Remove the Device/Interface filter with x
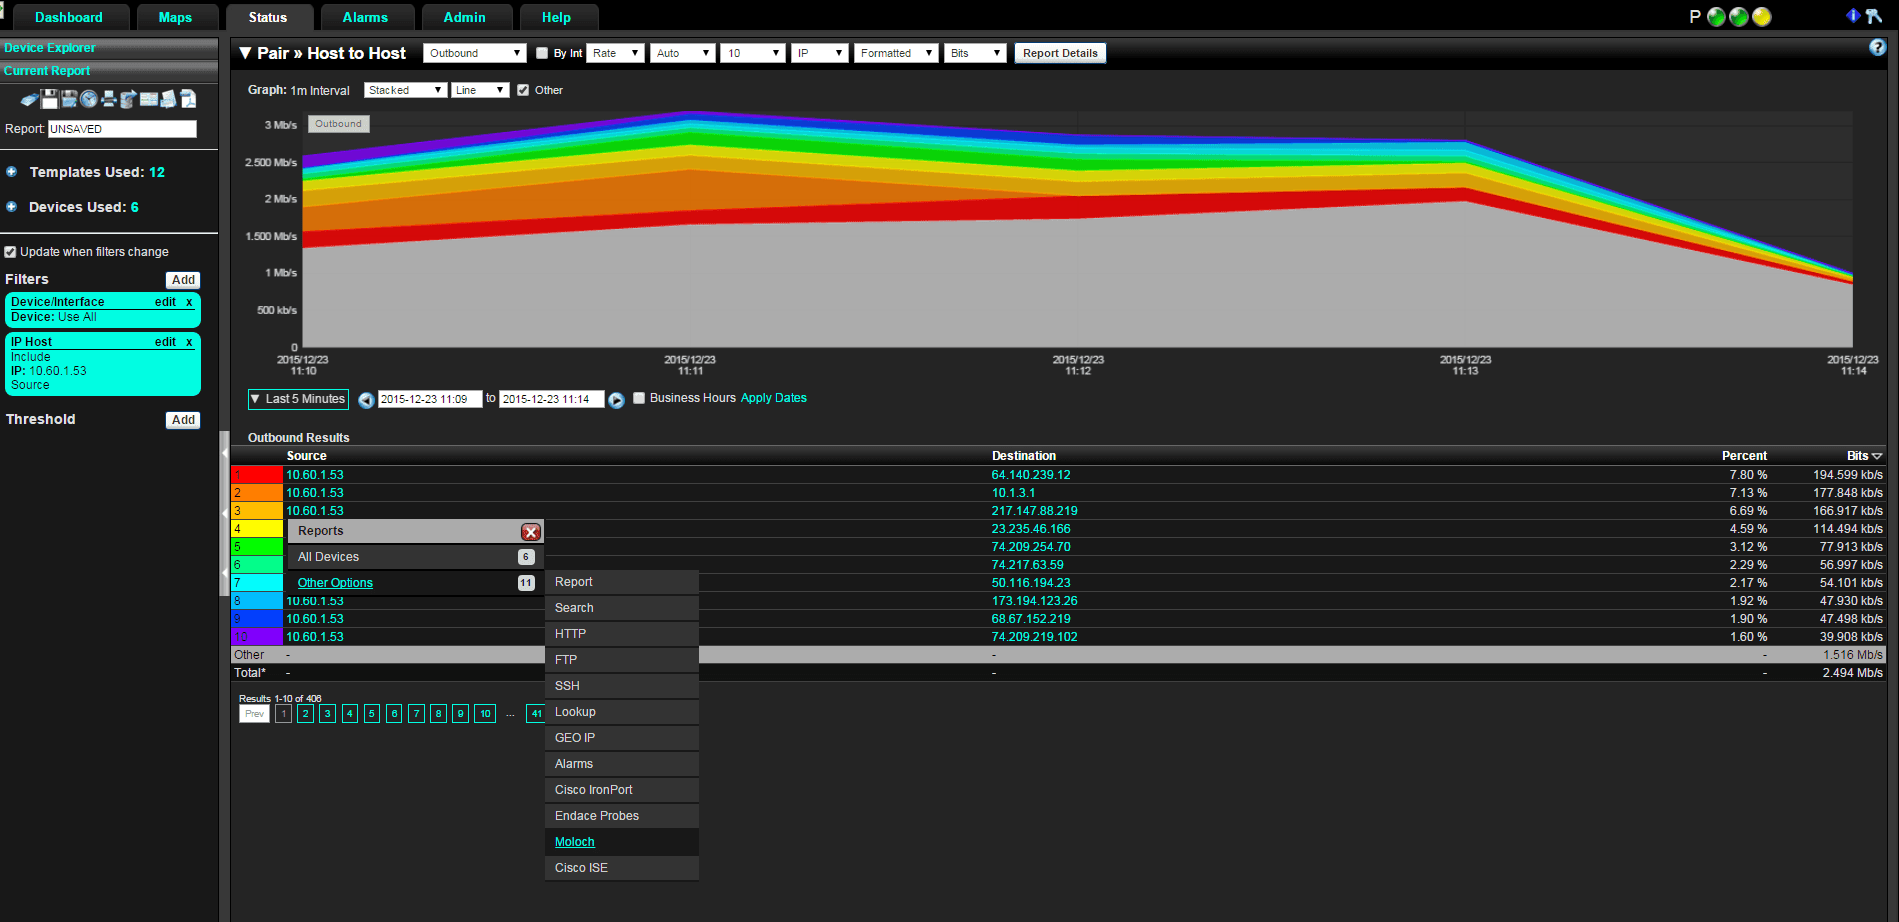The height and width of the screenshot is (922, 1899). point(189,302)
